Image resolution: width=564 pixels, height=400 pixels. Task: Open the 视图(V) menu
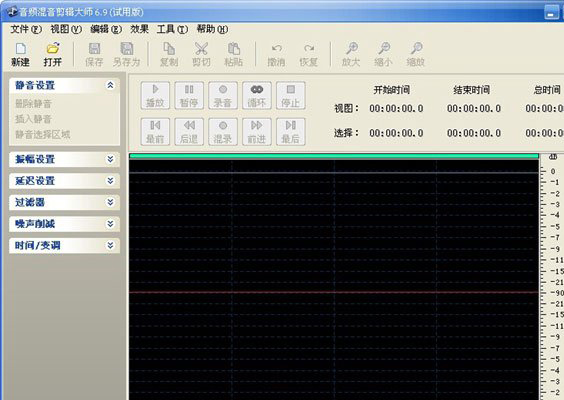(66, 29)
